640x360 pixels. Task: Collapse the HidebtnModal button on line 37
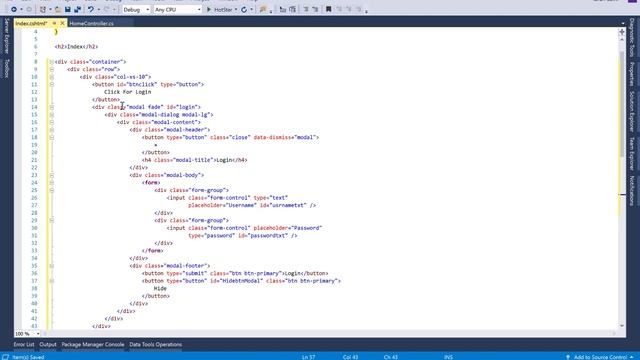tap(52, 281)
